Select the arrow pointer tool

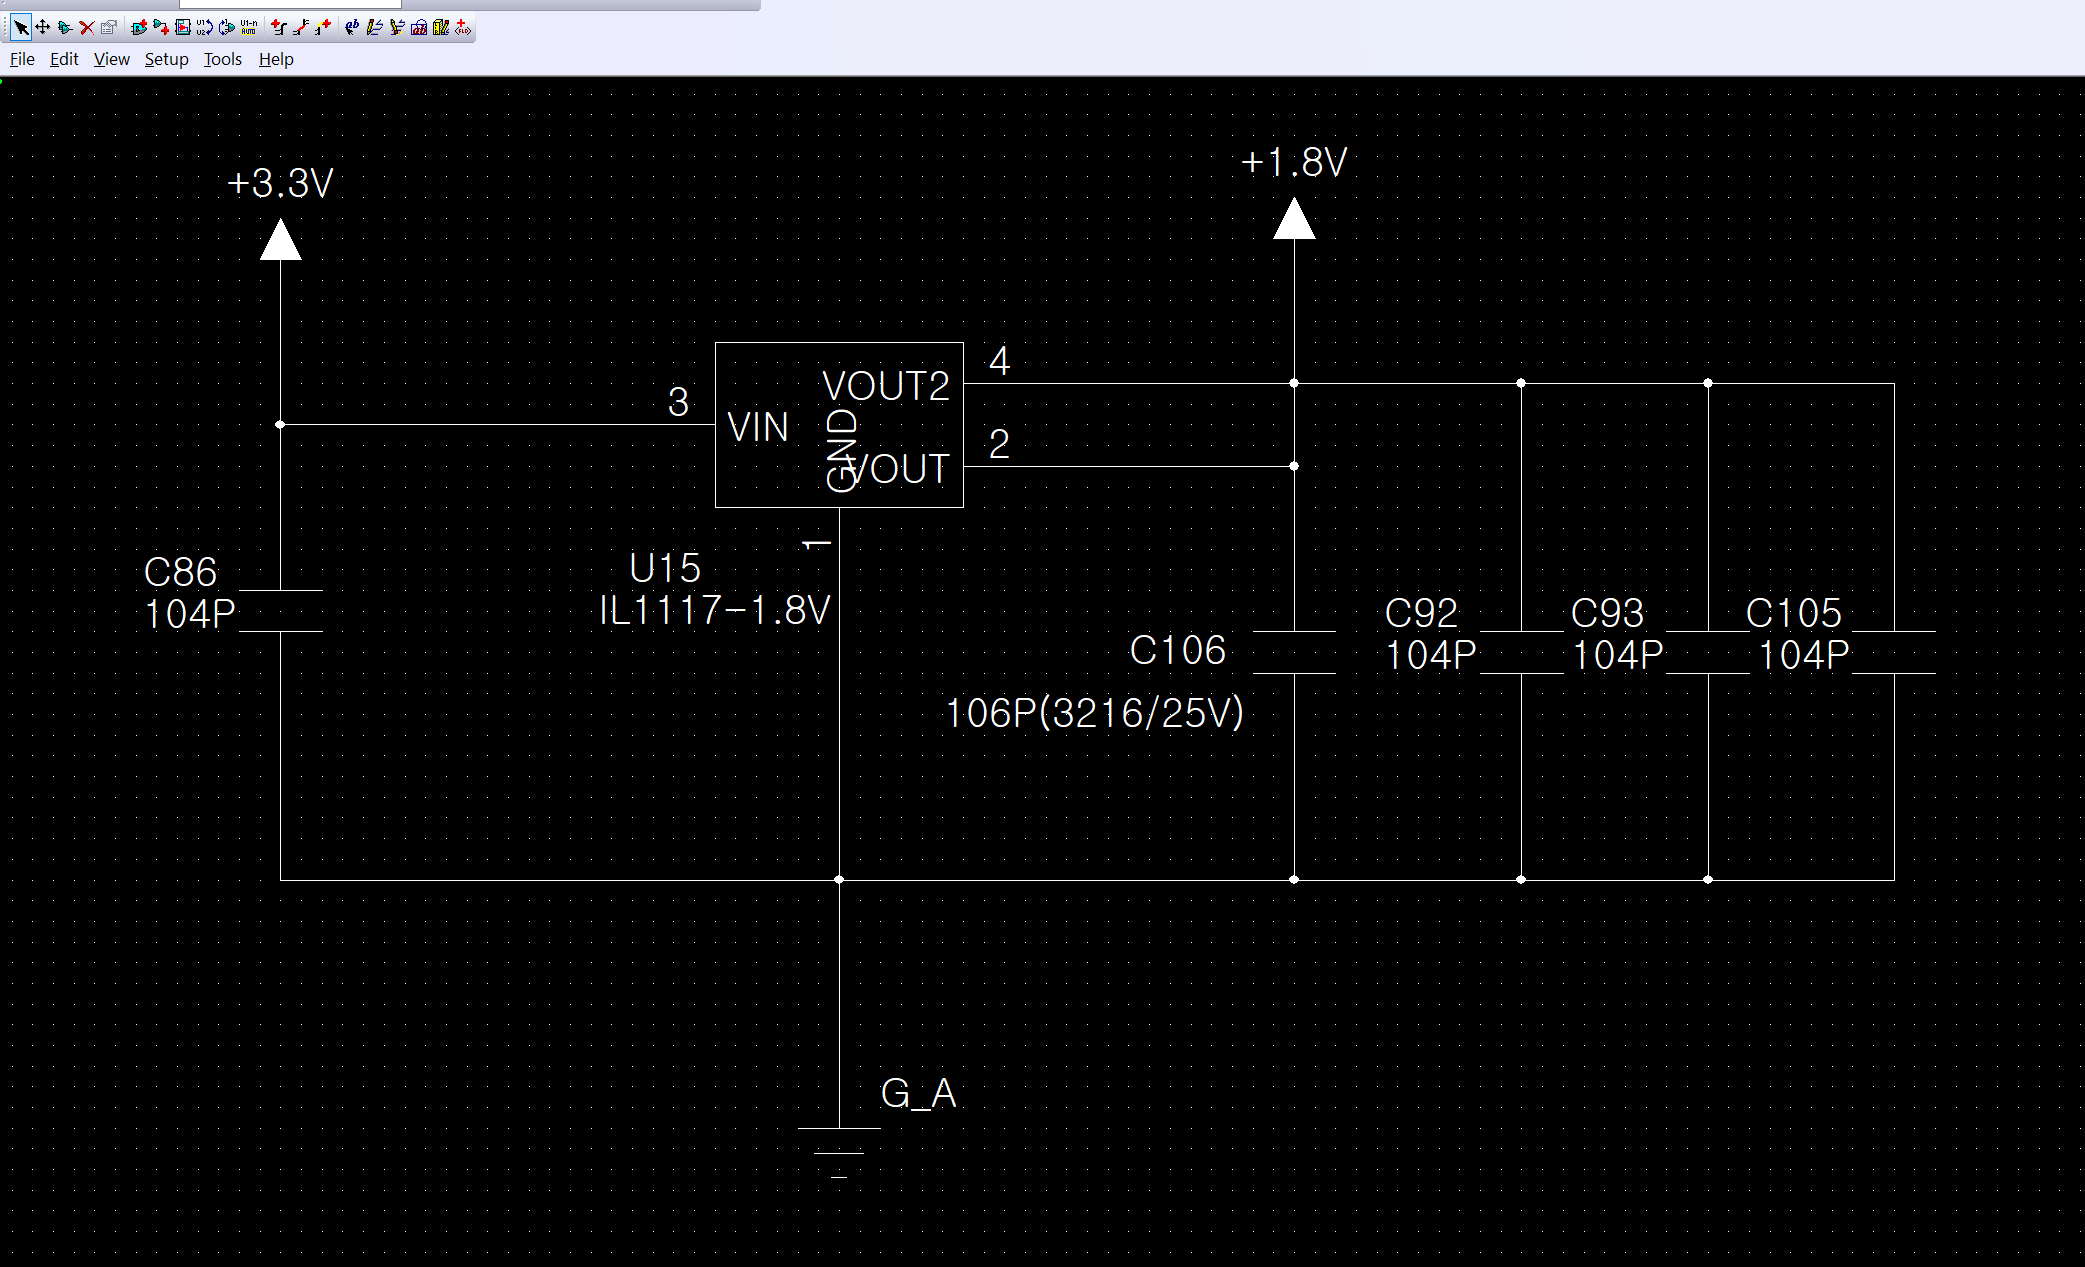[x=21, y=27]
